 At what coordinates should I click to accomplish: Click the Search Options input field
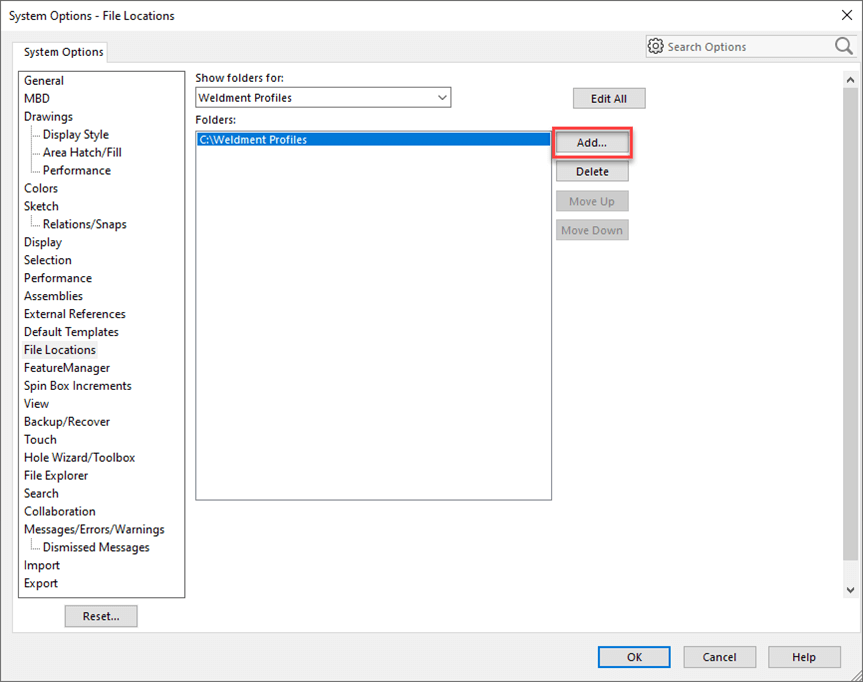pyautogui.click(x=749, y=47)
